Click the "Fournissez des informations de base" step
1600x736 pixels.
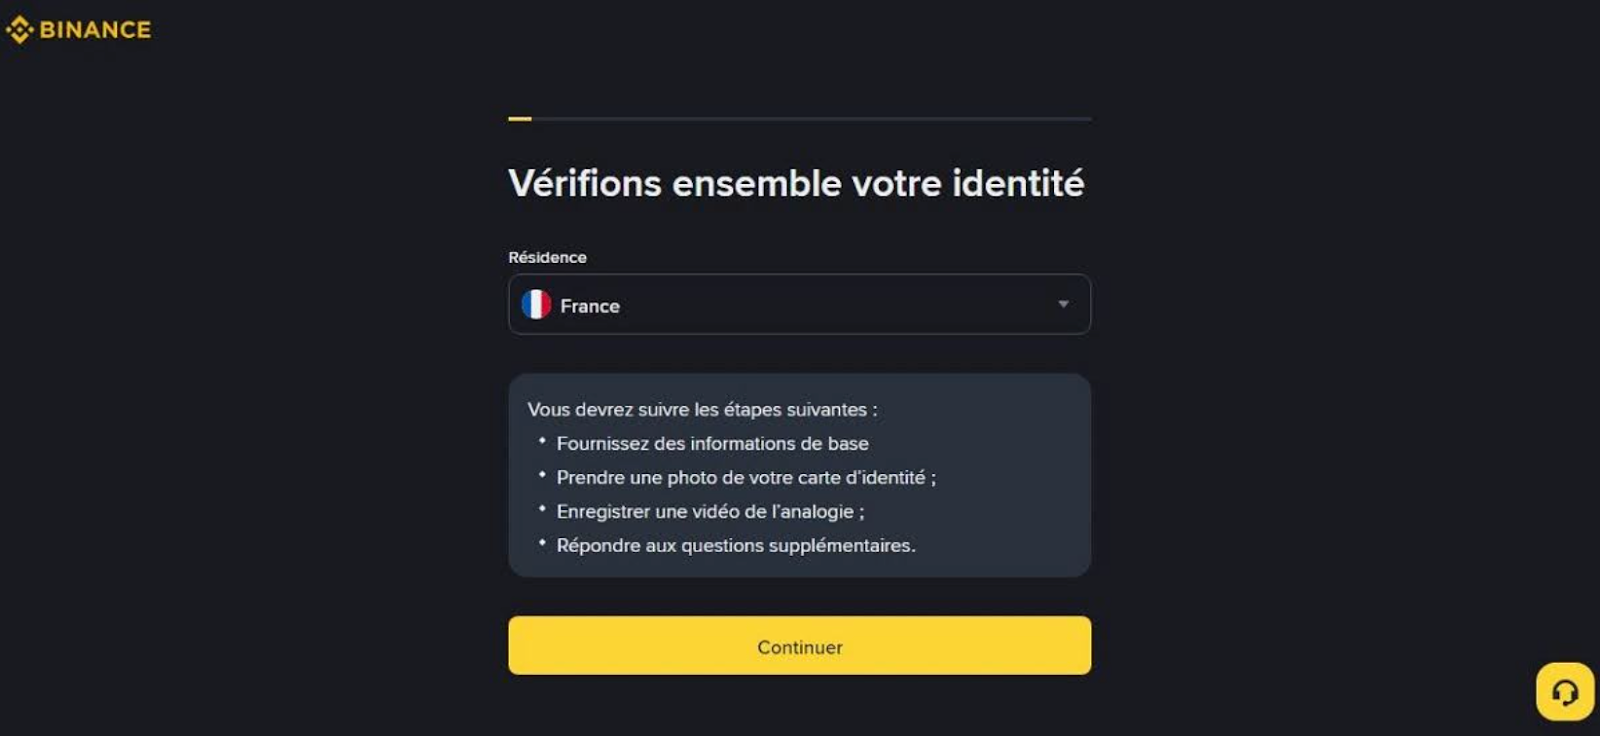coord(713,443)
